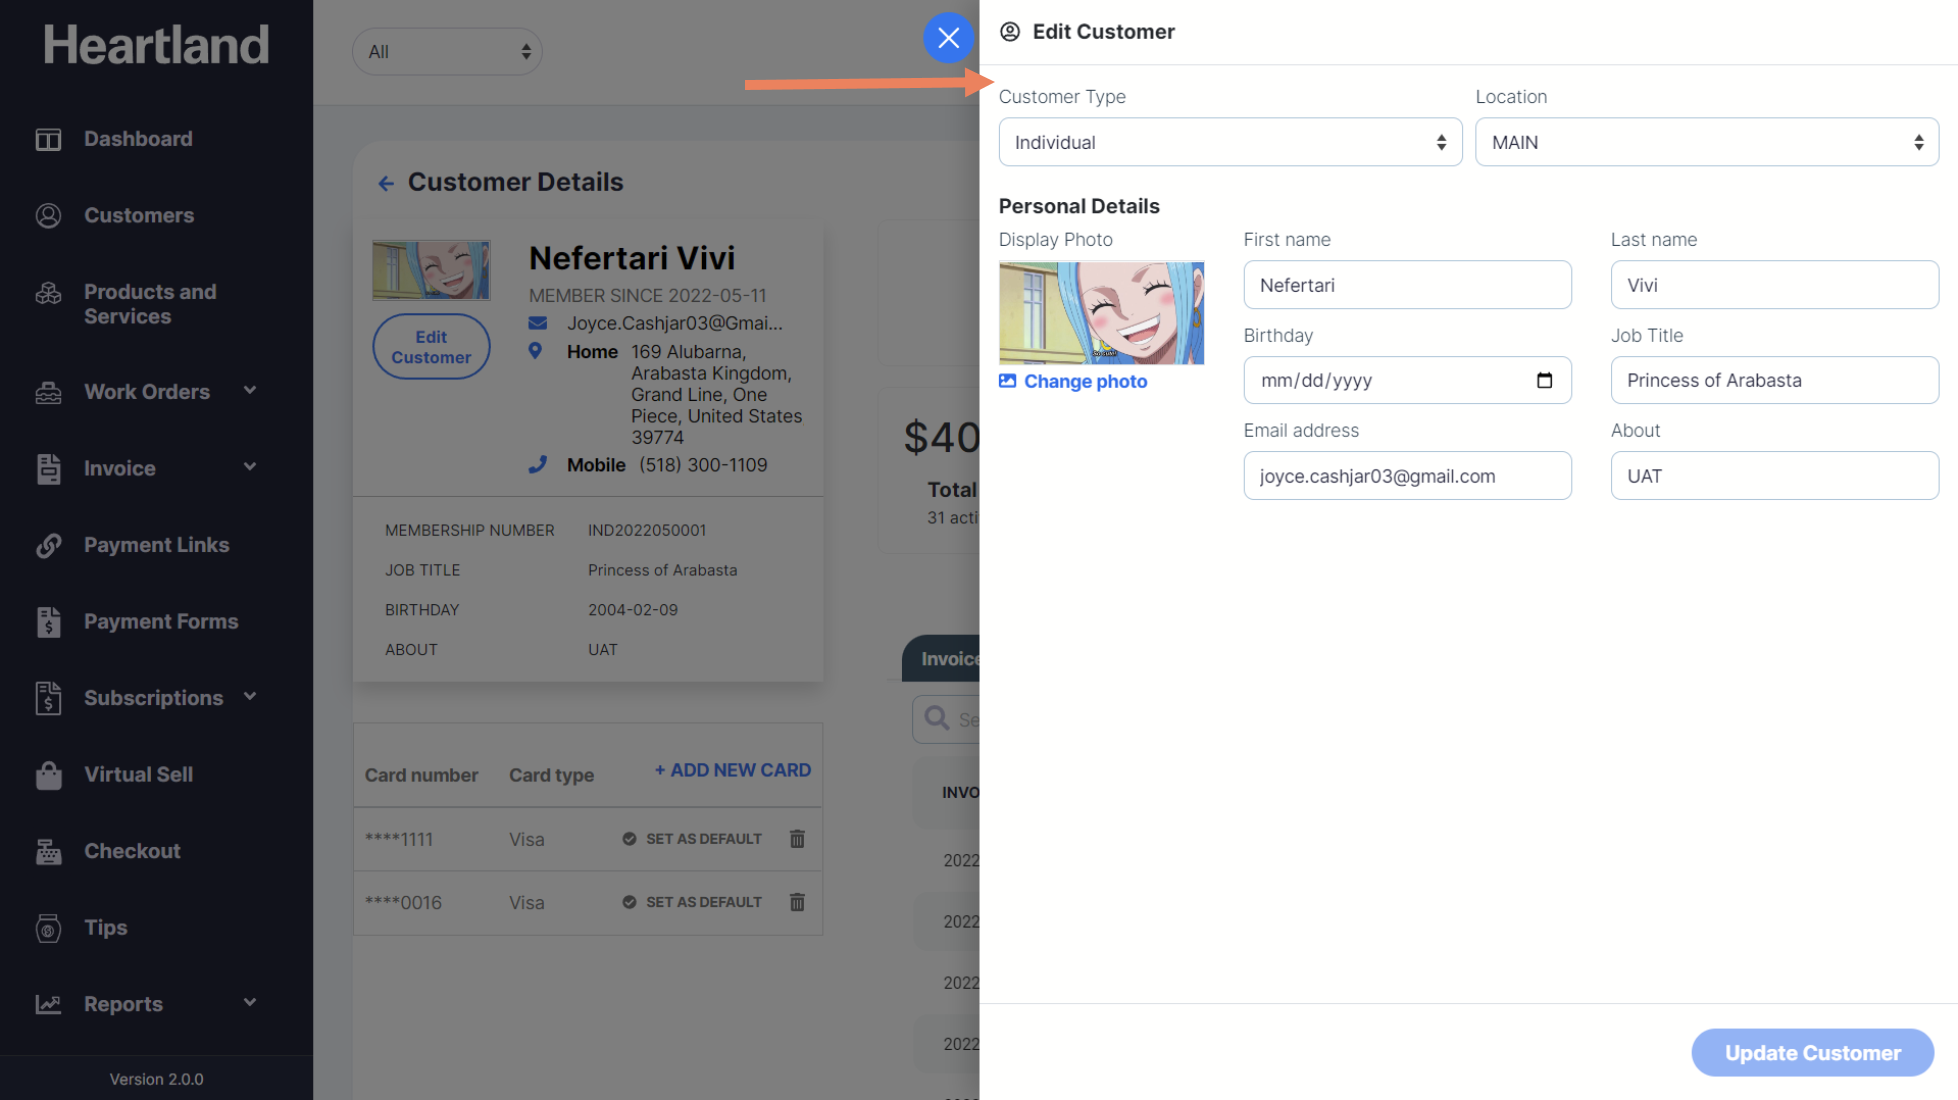Go to Customers menu item
1958x1100 pixels.
[x=138, y=215]
